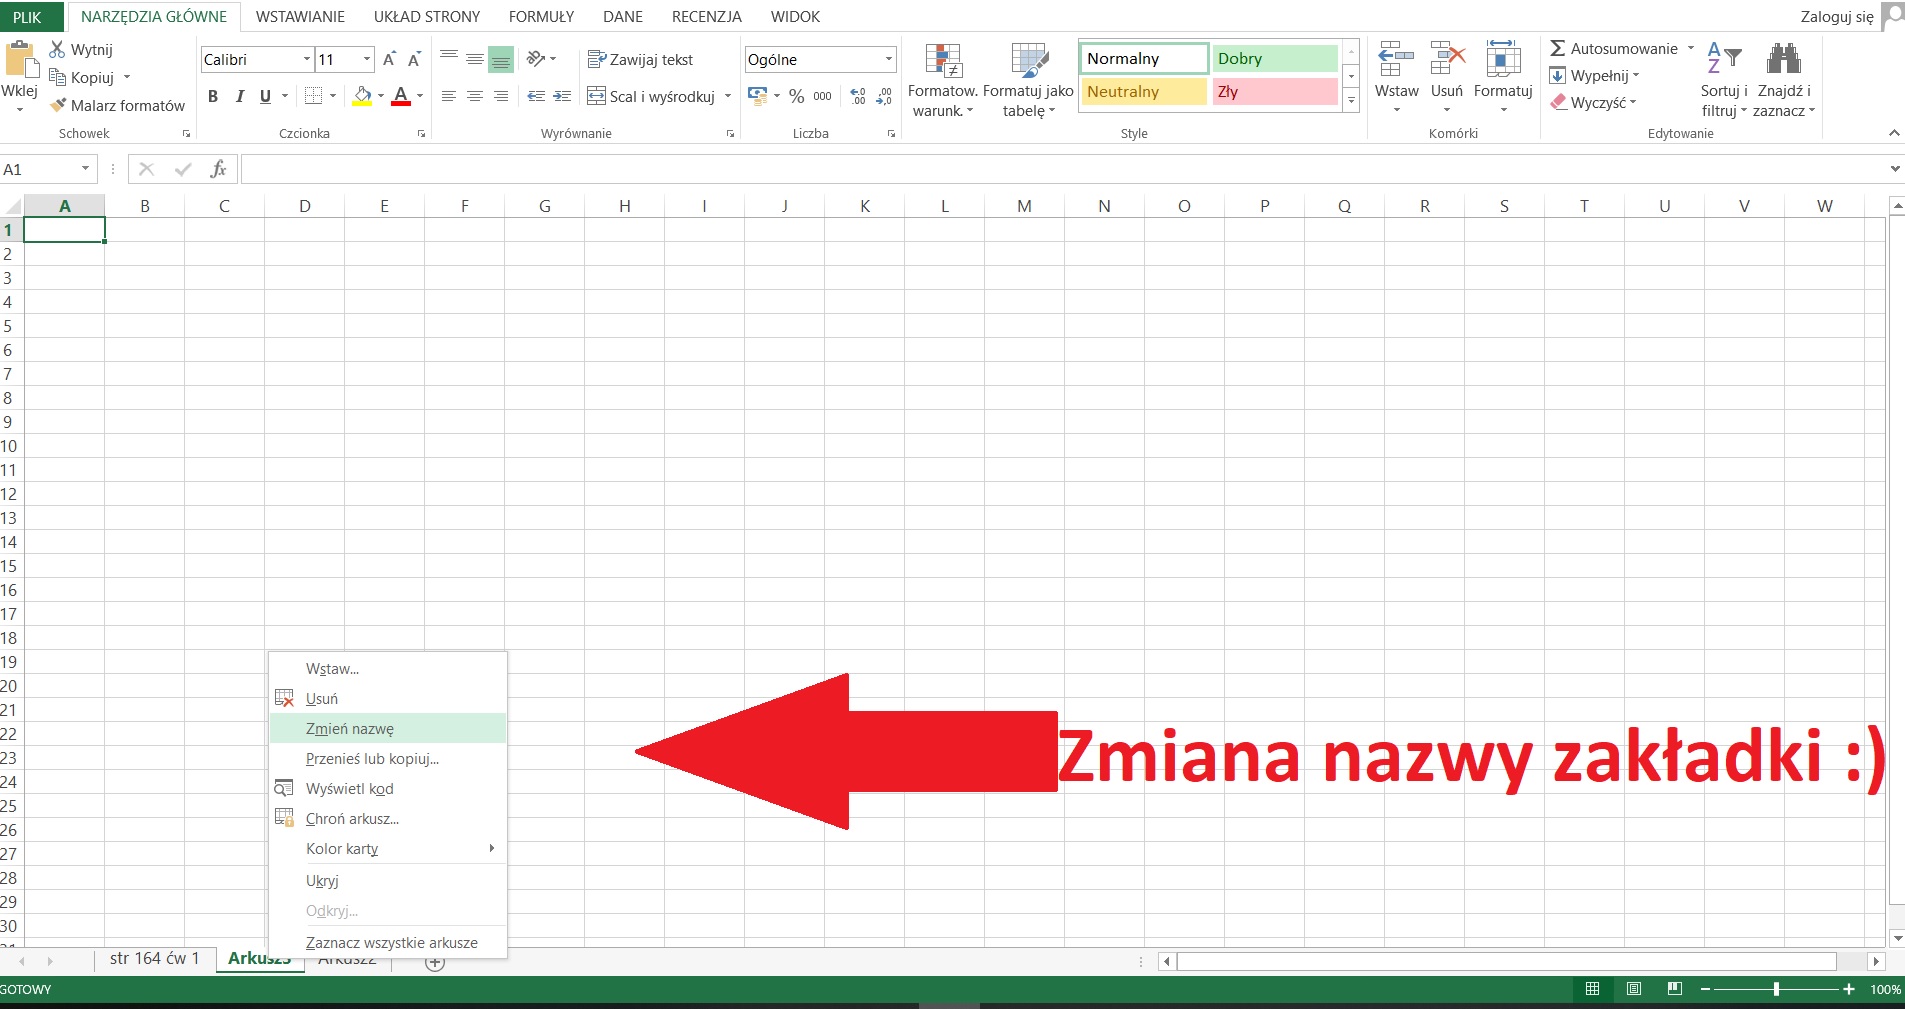Click the Kopiuj copy icon
This screenshot has height=1009, width=1905.
pos(57,77)
